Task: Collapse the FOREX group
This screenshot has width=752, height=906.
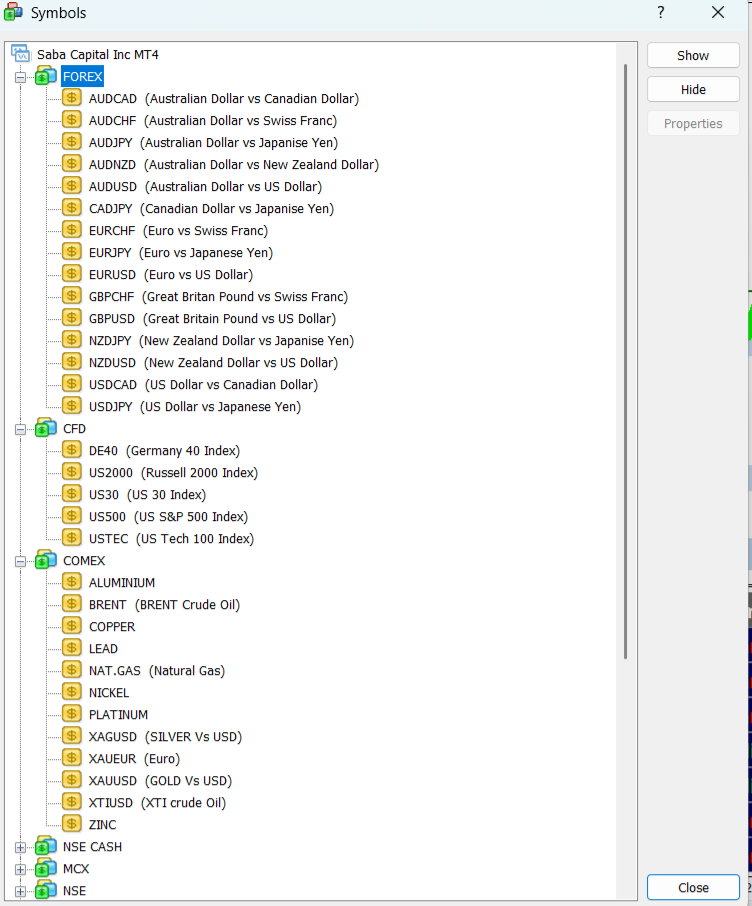Action: [20, 77]
